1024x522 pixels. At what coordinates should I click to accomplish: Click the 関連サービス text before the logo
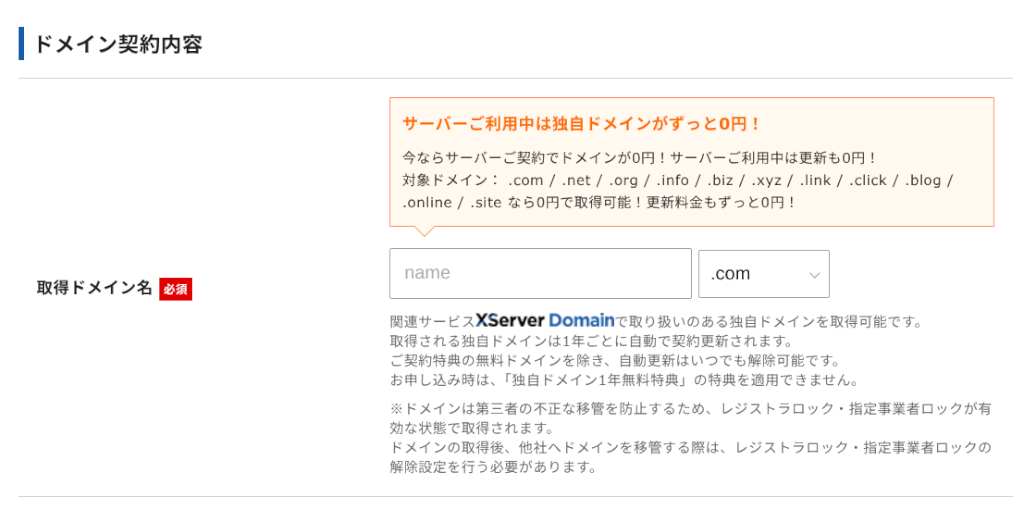point(432,321)
